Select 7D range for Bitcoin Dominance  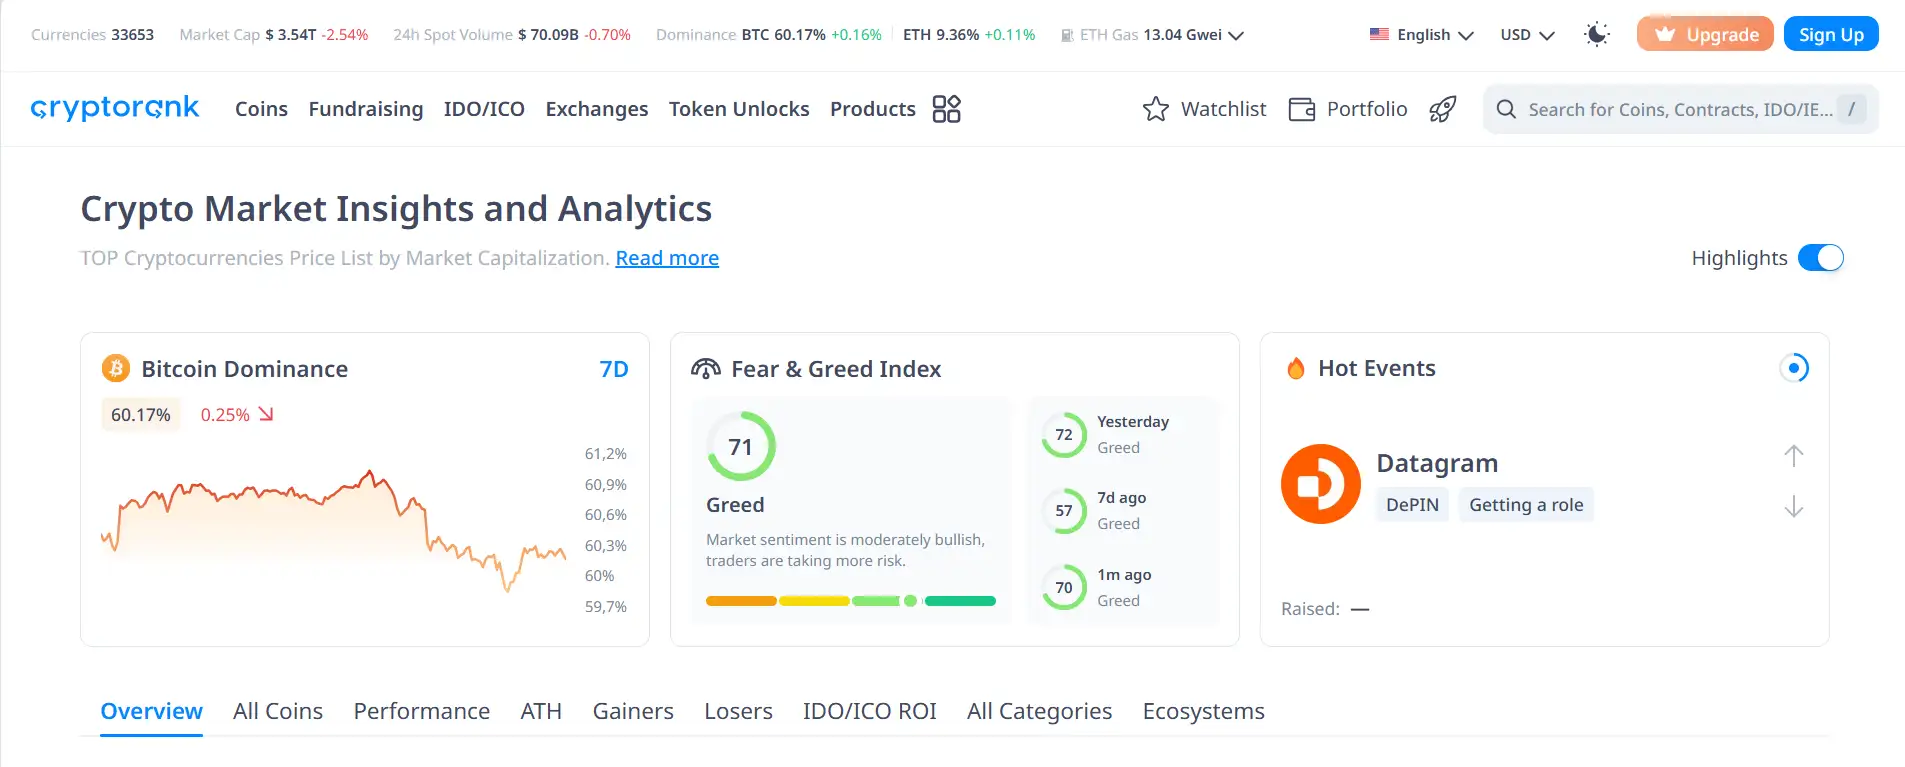point(613,369)
